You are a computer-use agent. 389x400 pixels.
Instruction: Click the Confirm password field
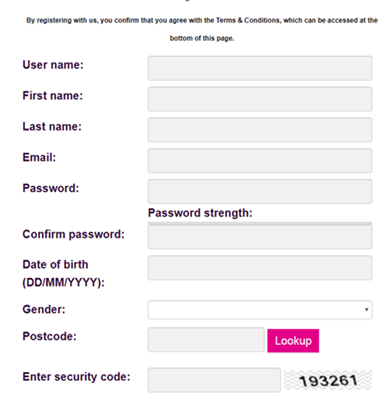(x=260, y=237)
